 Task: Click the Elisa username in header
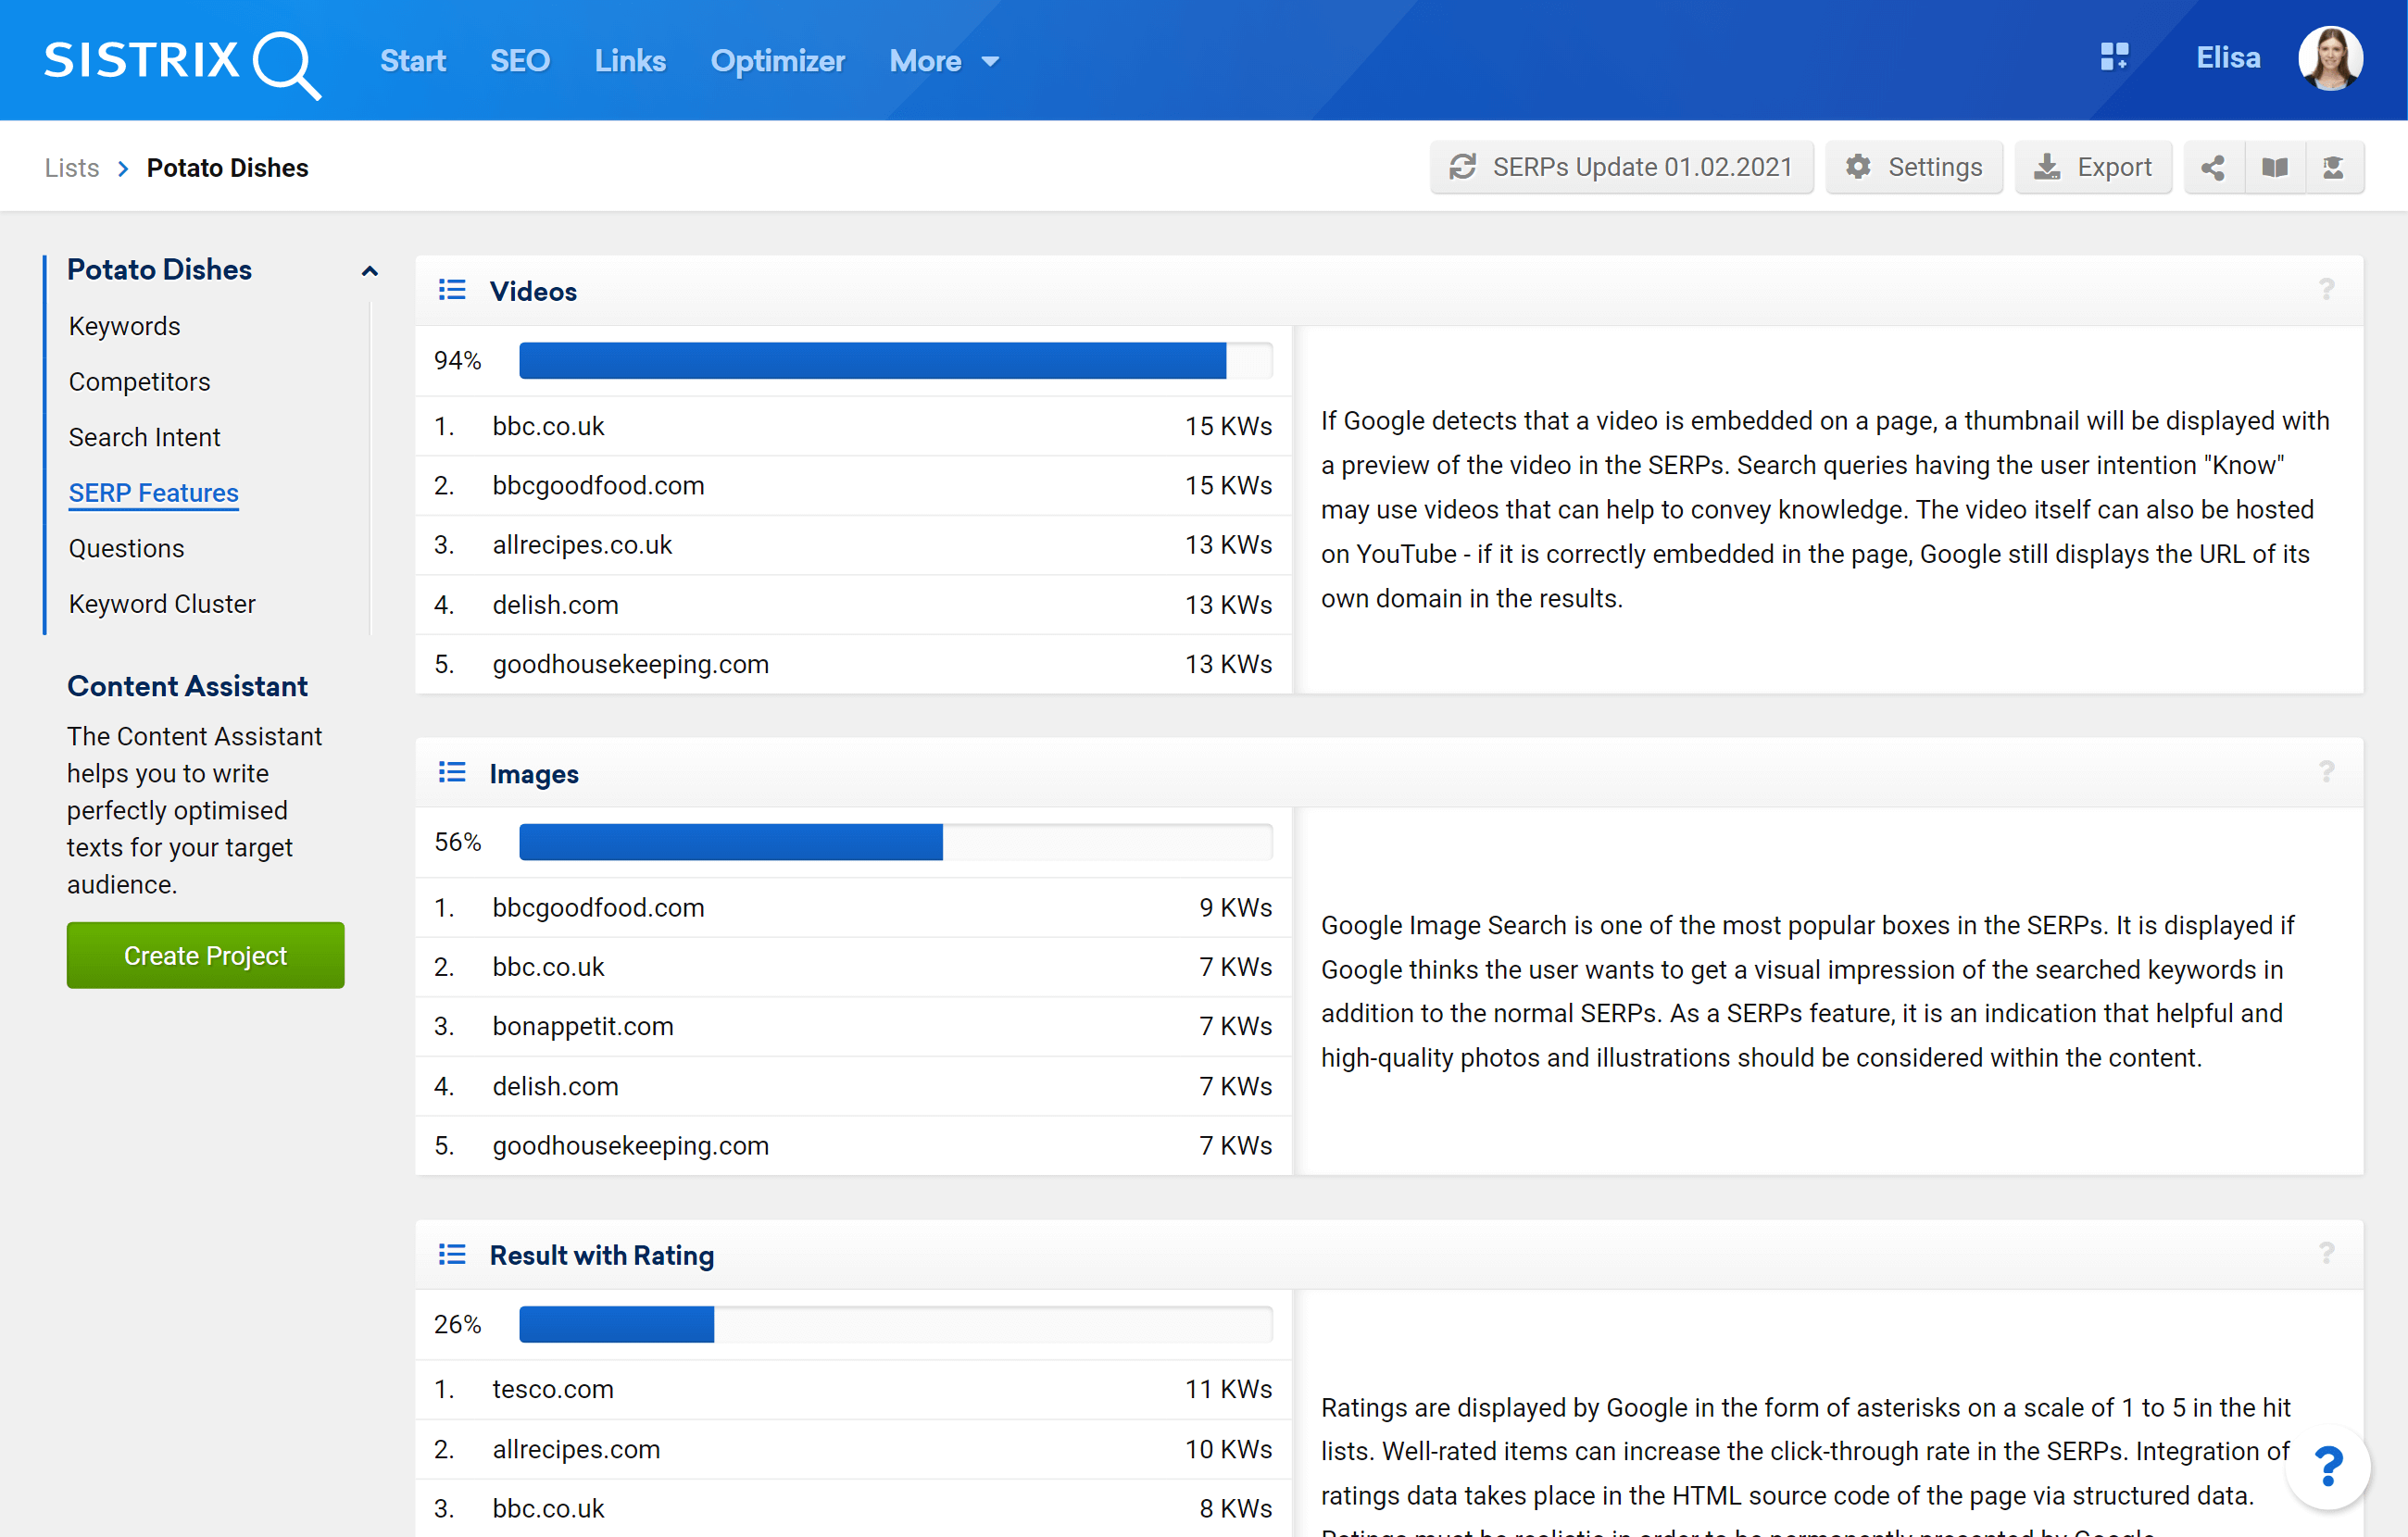(x=2228, y=58)
